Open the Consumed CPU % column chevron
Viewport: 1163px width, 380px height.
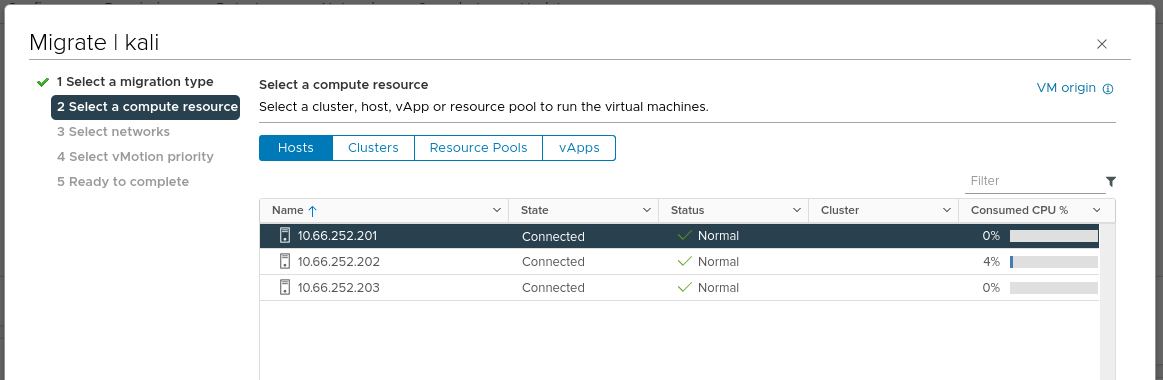pos(1097,211)
